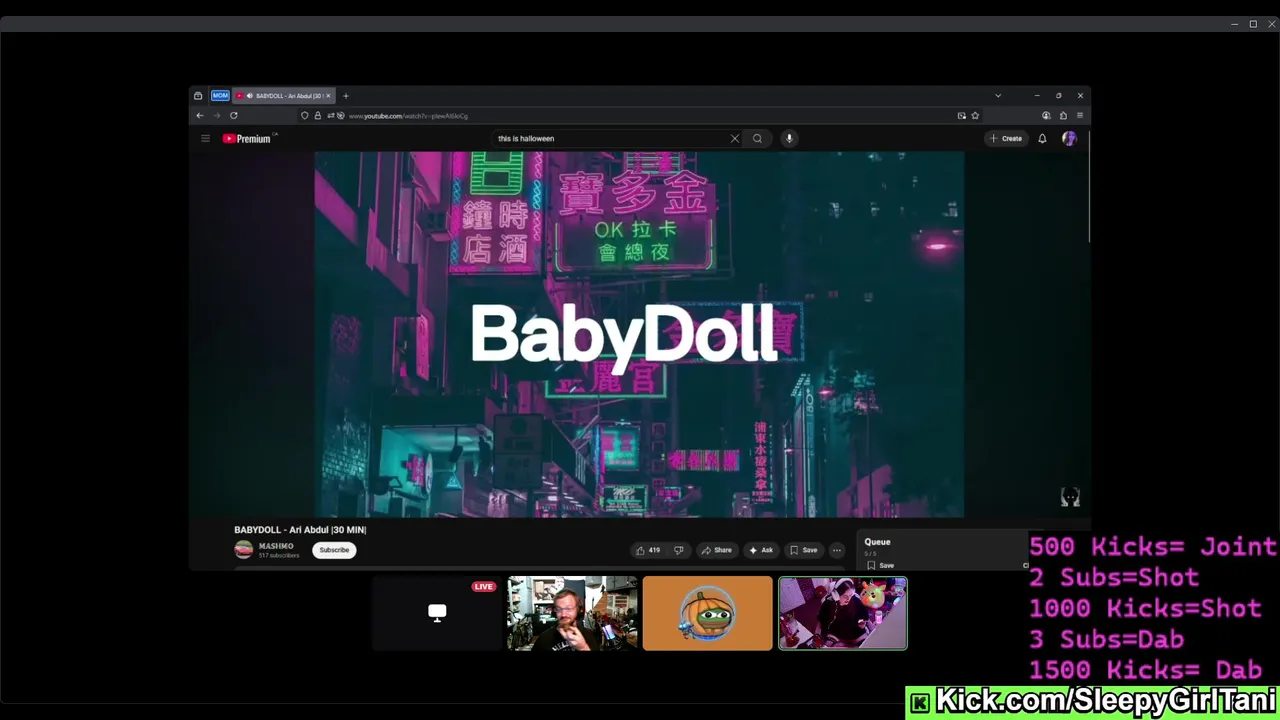Save the queue as a playlist
This screenshot has height=720, width=1280.
[881, 565]
